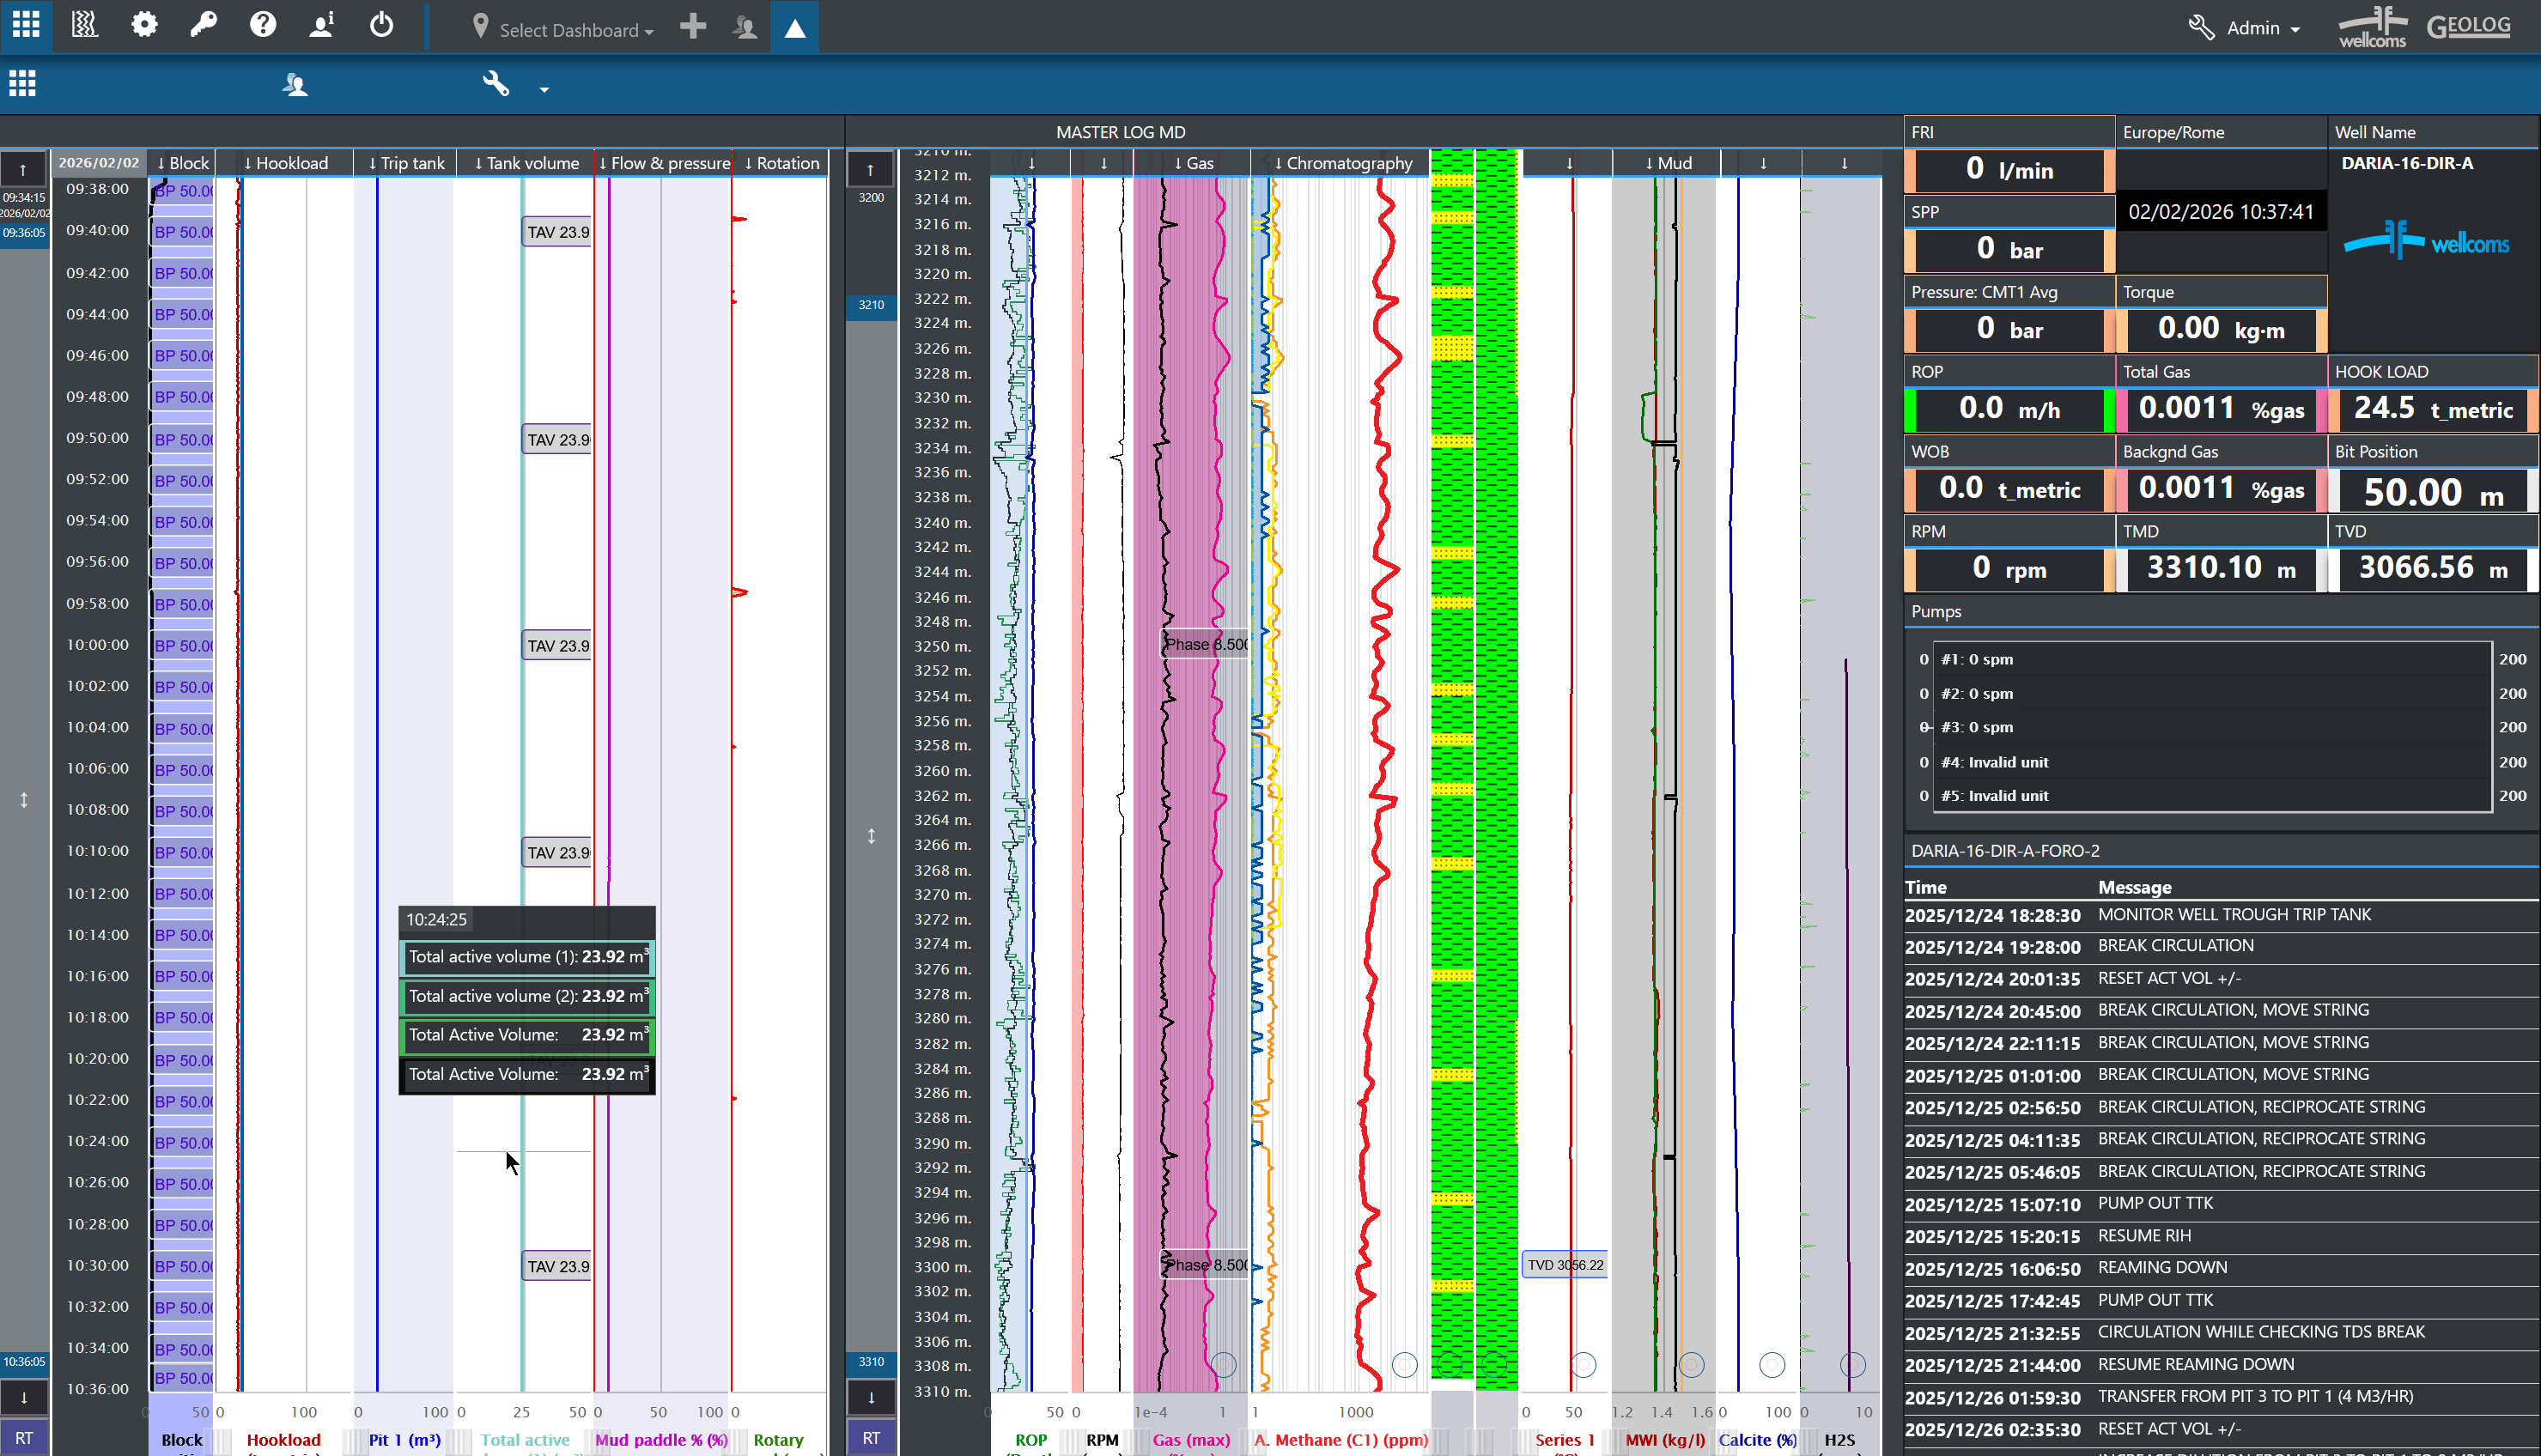The height and width of the screenshot is (1456, 2541).
Task: Open the log curves chart icon
Action: tap(85, 25)
